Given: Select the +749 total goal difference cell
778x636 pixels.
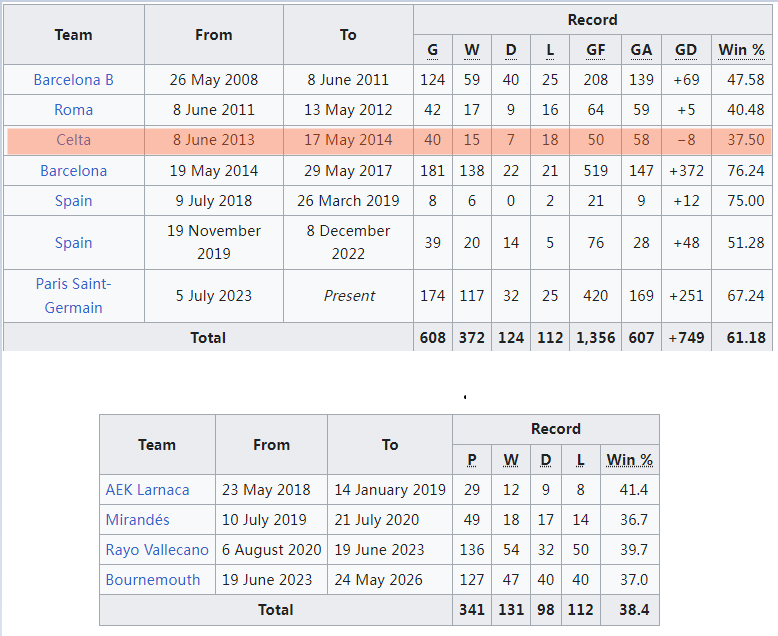Looking at the screenshot, I should [686, 338].
